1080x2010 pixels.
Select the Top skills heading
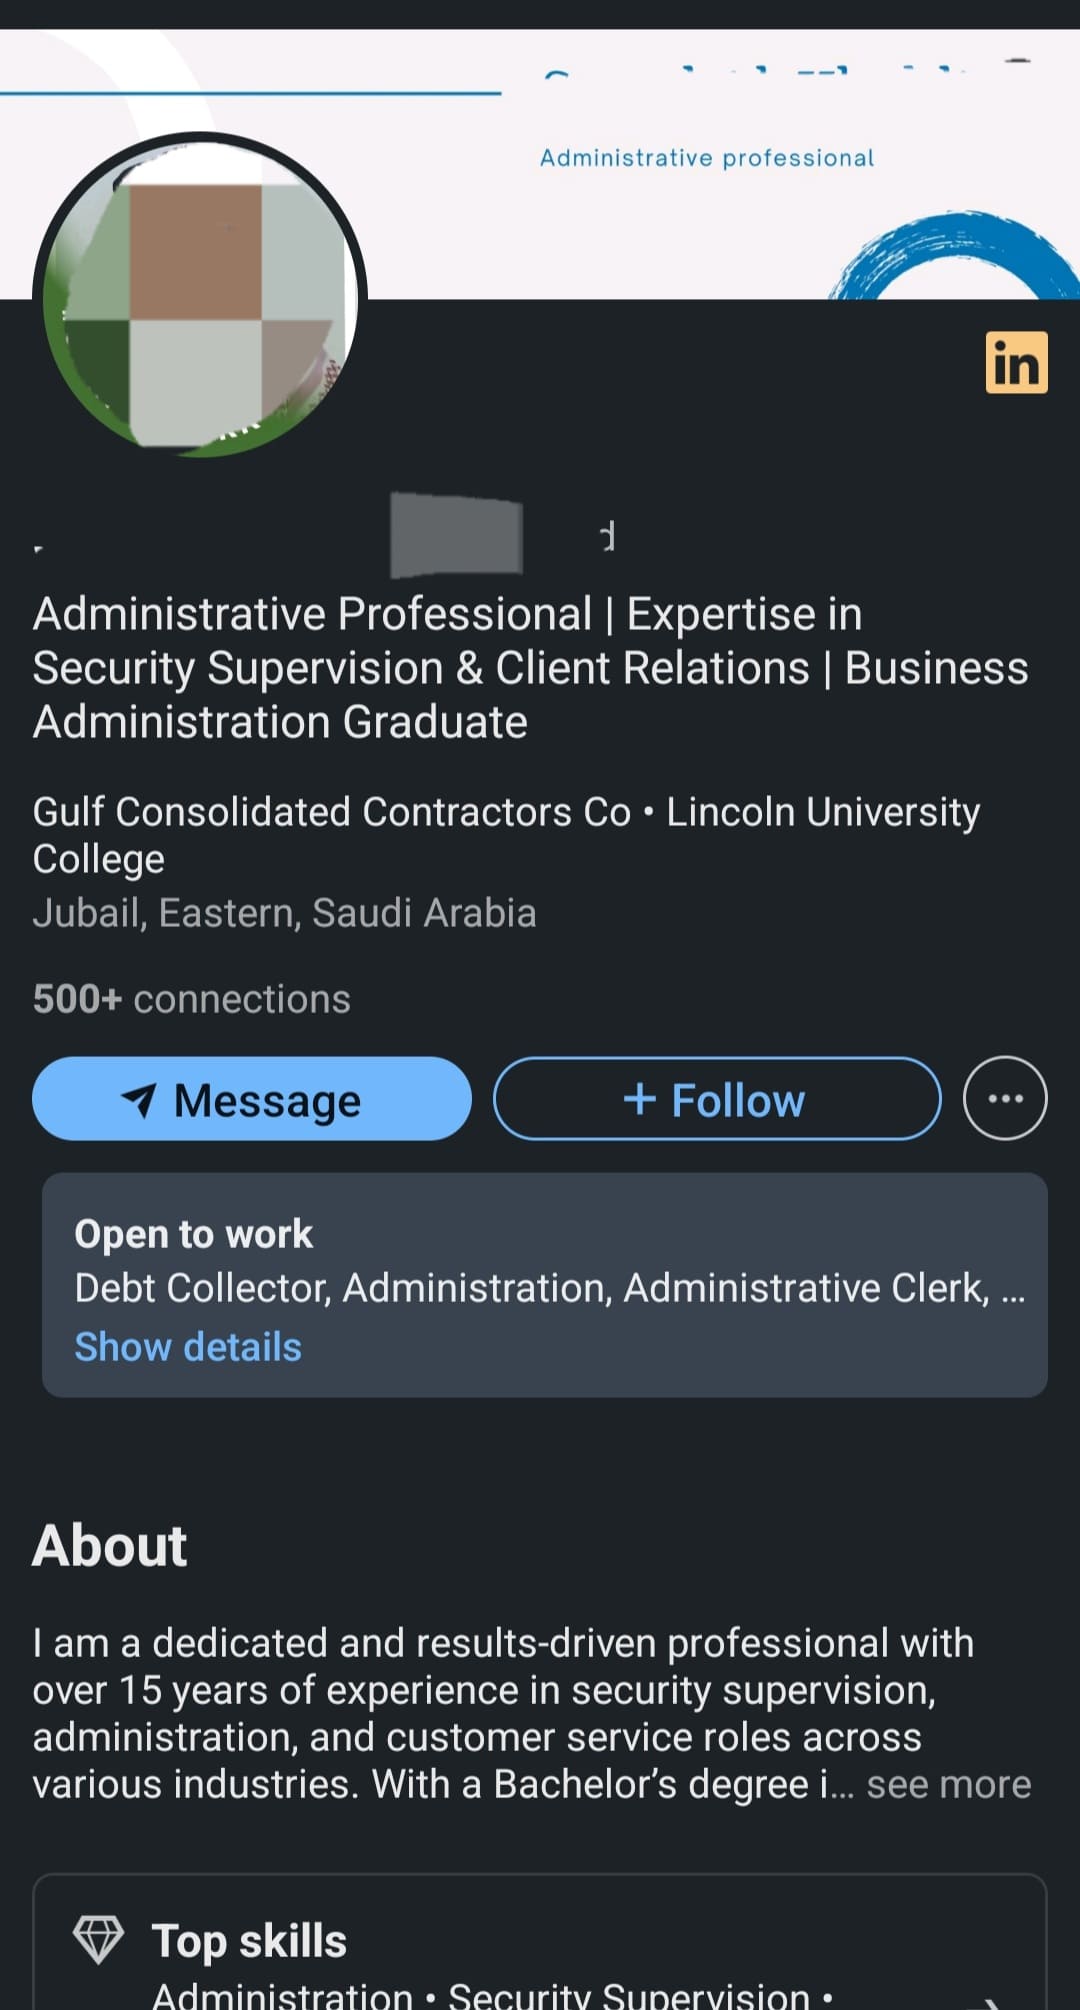pos(249,1940)
